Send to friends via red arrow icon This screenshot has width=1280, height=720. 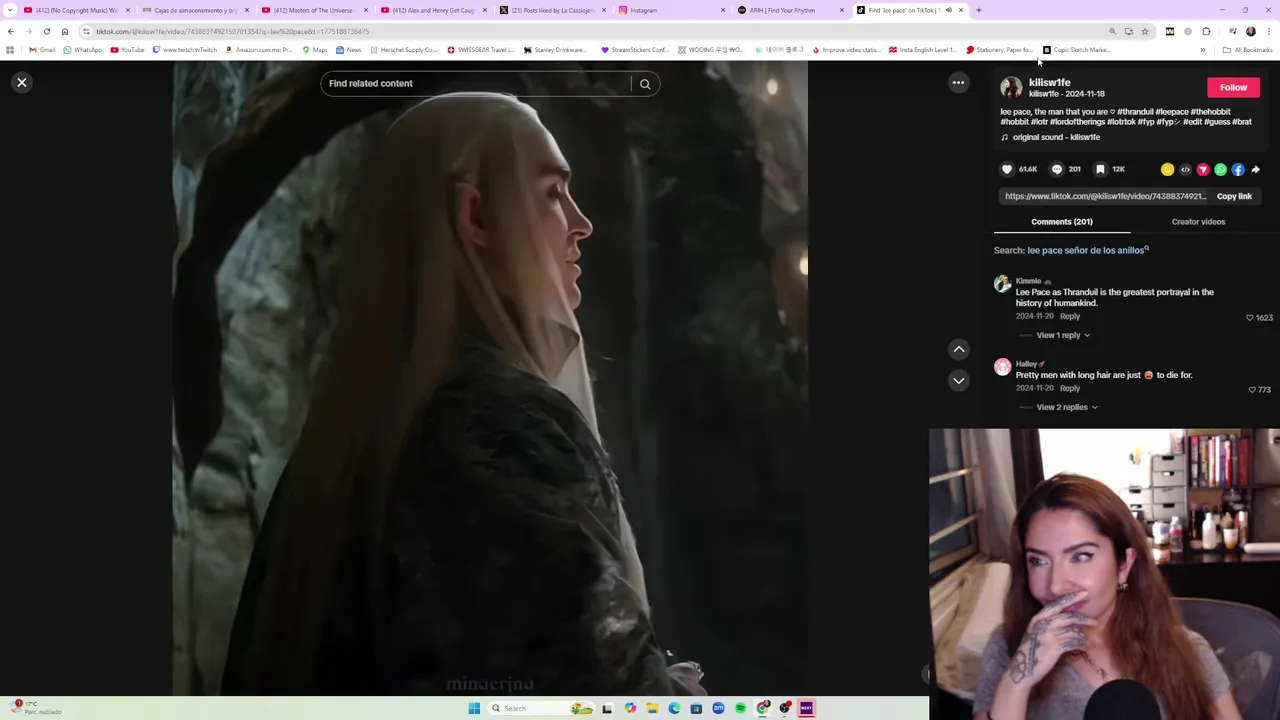[x=1203, y=170]
